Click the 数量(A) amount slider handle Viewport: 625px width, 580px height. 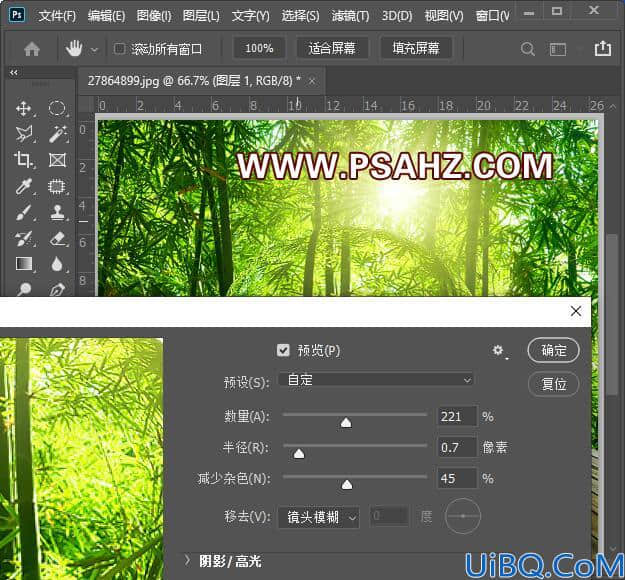(x=346, y=423)
